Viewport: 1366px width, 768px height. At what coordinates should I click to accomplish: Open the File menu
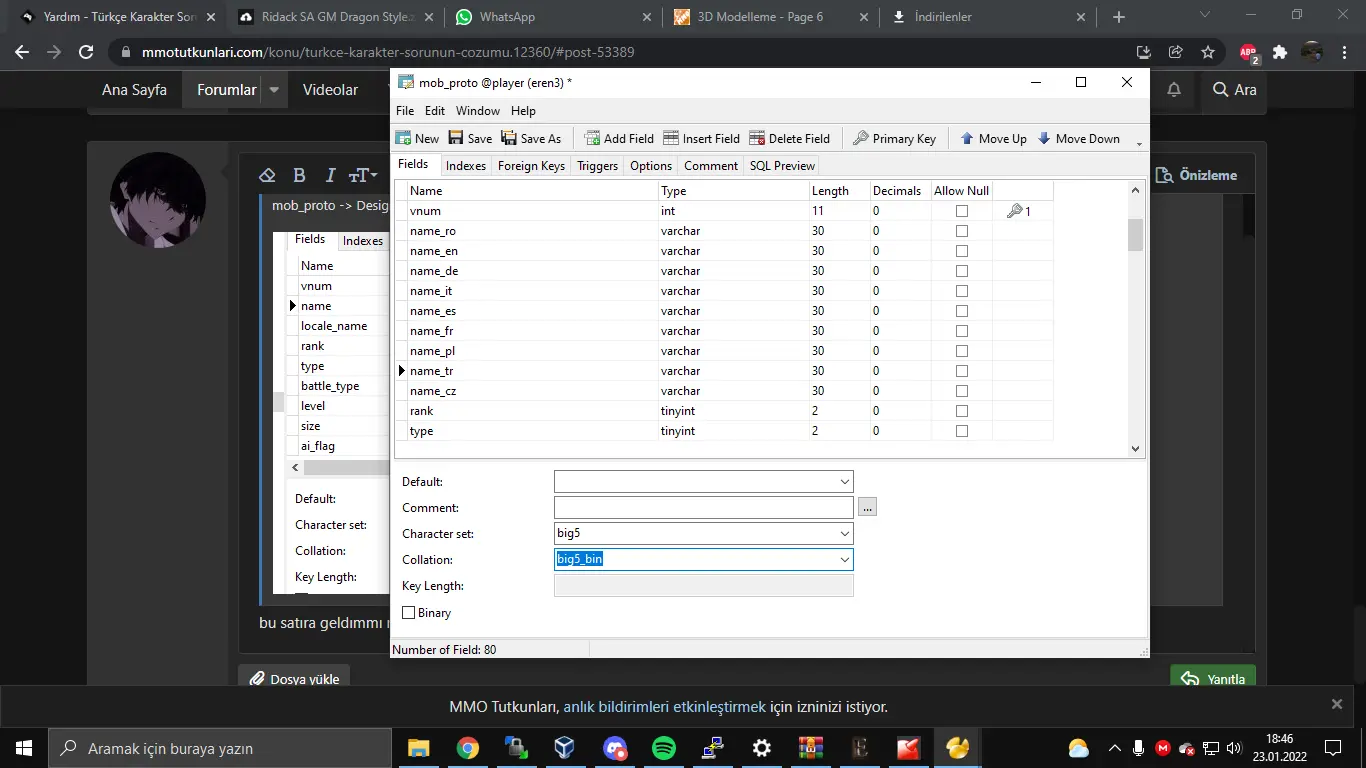[x=405, y=111]
